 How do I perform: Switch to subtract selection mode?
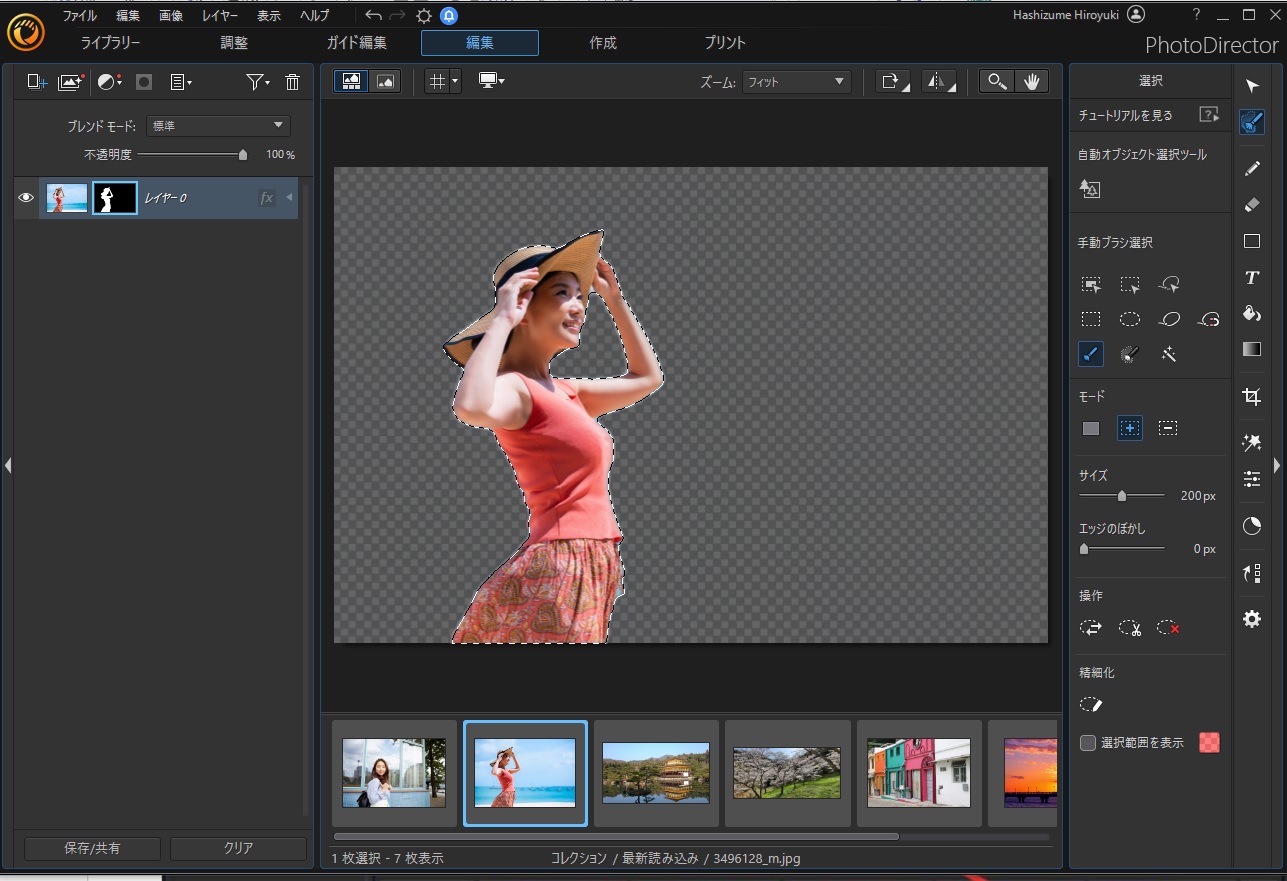(1167, 428)
